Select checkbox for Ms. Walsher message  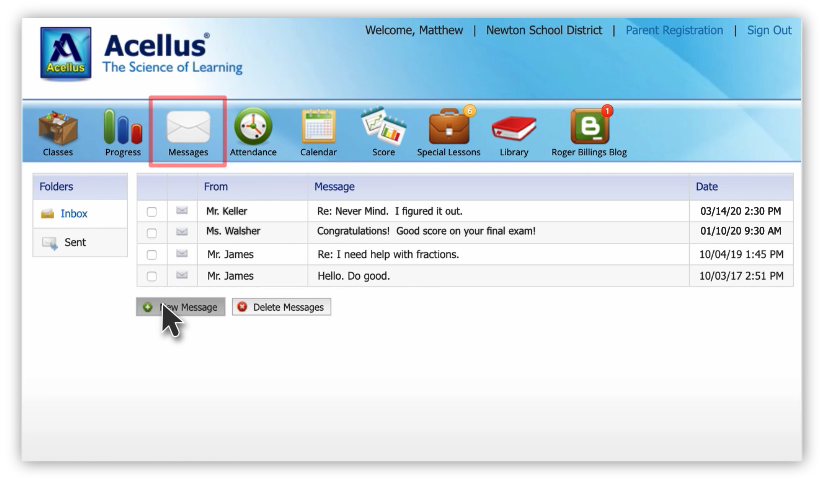click(152, 233)
